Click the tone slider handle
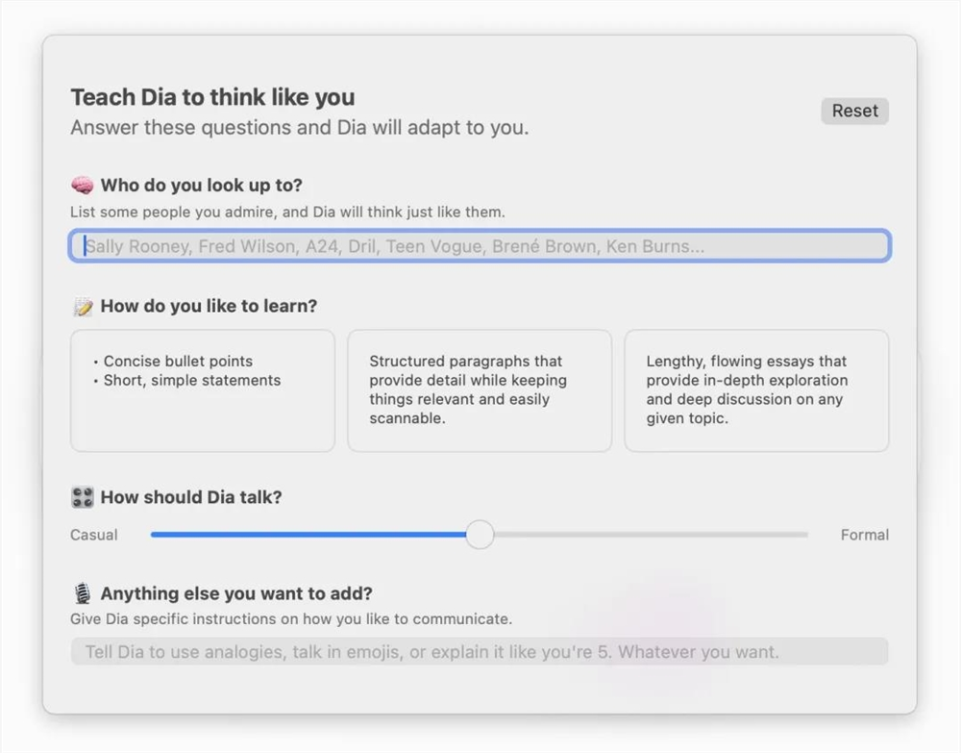961x753 pixels. point(480,535)
